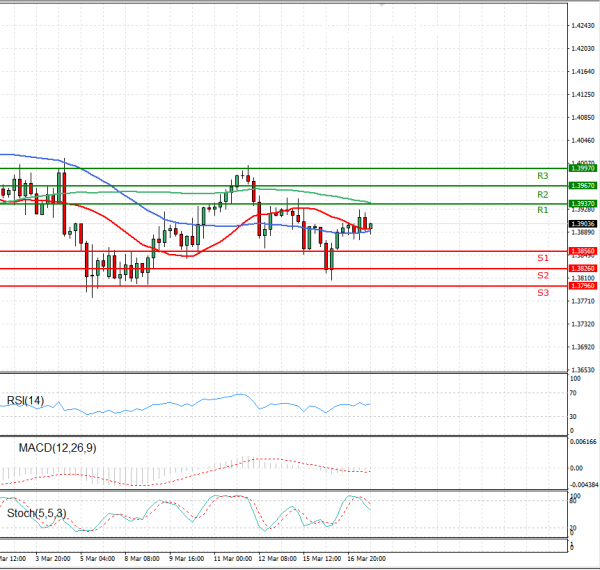Click the 15 Mar 12:00 time label
Viewport: 600px width, 570px height.
(322, 559)
